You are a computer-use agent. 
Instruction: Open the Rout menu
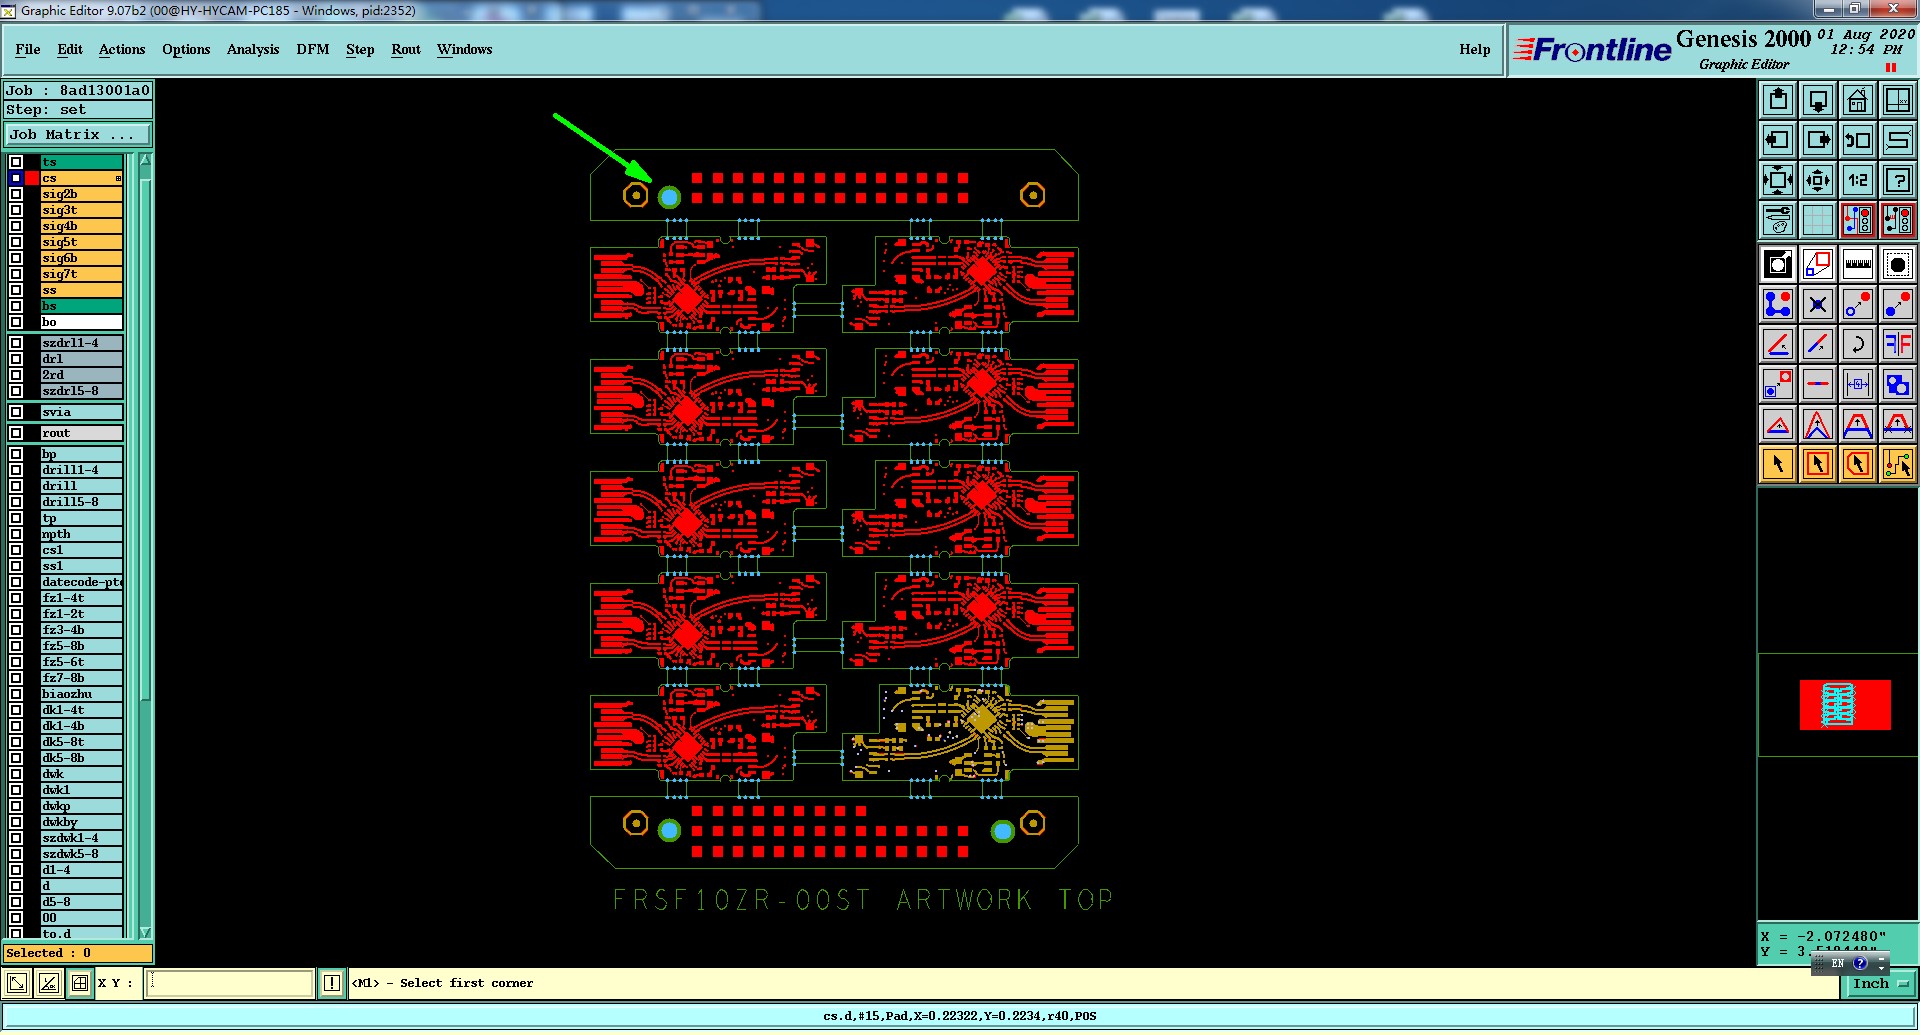pyautogui.click(x=406, y=49)
